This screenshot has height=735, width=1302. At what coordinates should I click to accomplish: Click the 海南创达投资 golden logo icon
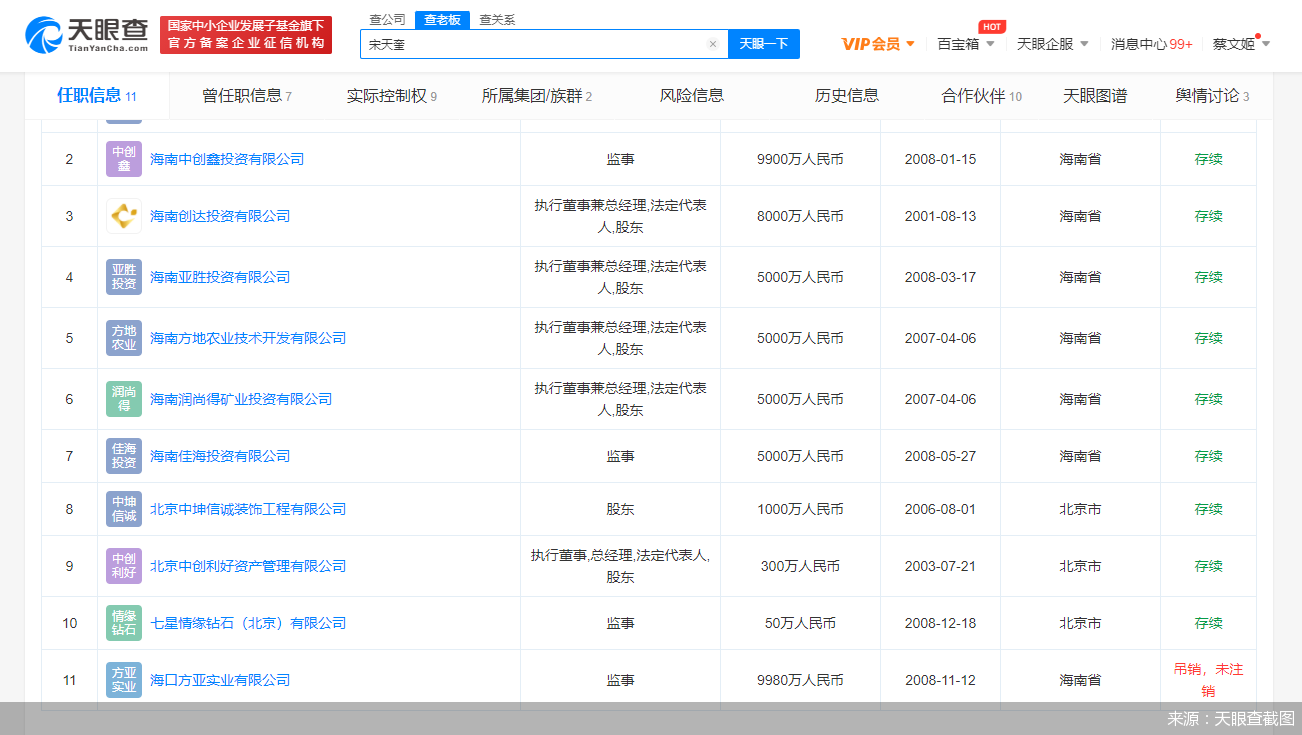(x=123, y=215)
